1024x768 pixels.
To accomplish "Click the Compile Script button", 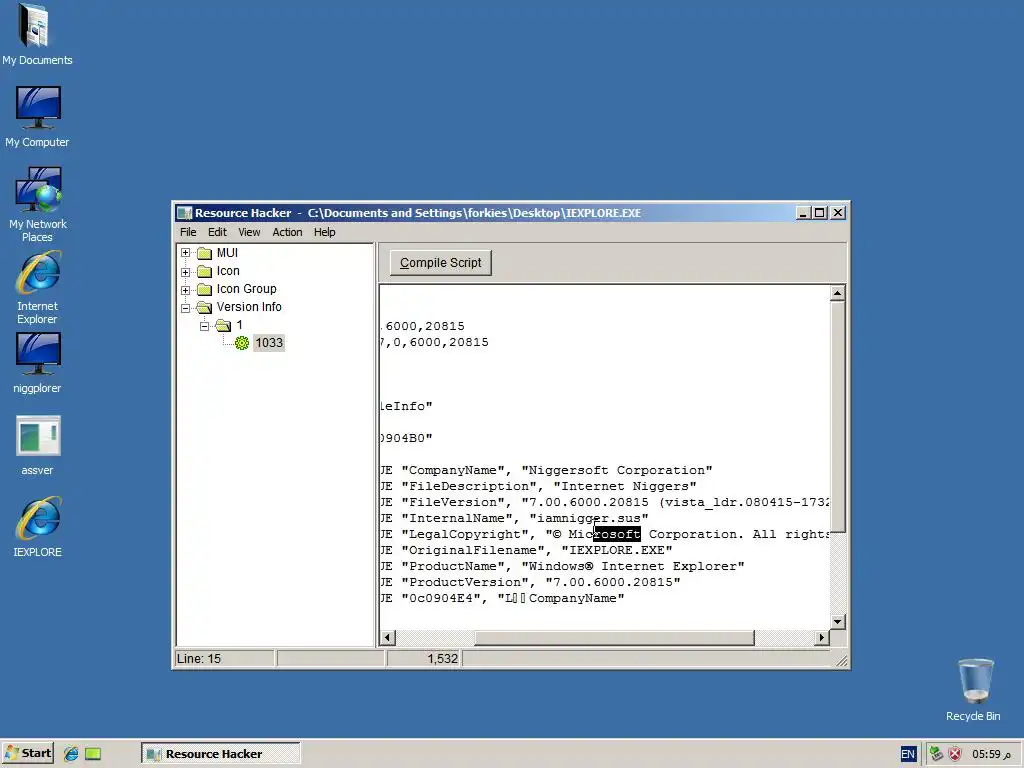I will pyautogui.click(x=441, y=263).
